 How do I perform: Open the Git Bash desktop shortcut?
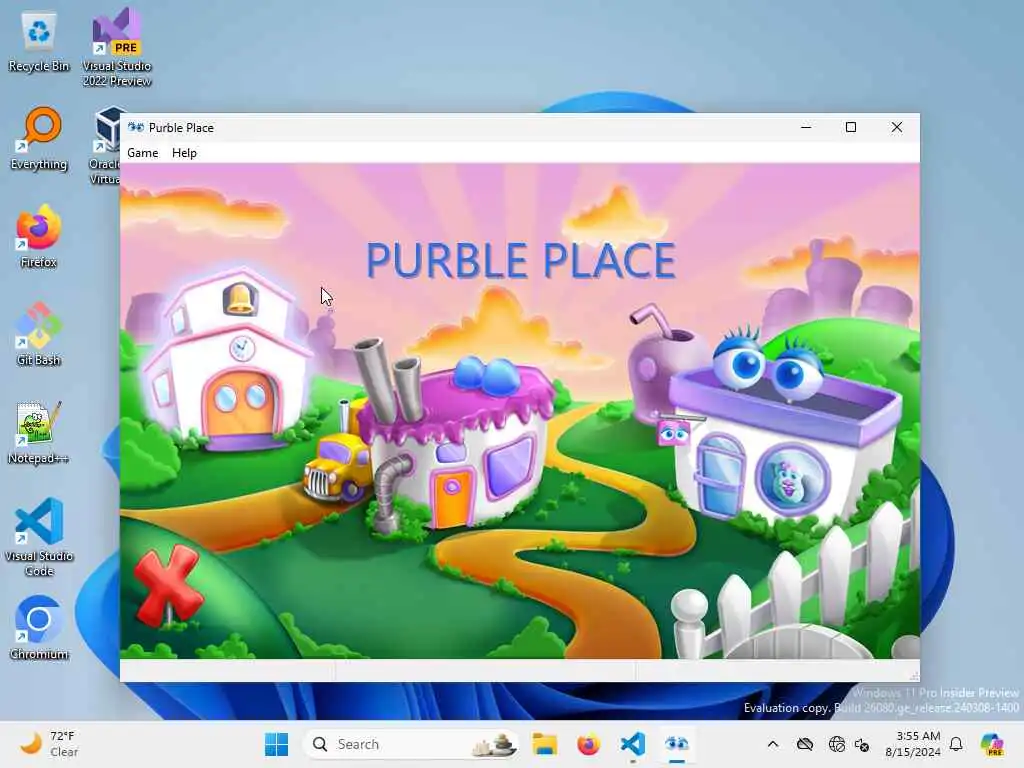(x=39, y=334)
